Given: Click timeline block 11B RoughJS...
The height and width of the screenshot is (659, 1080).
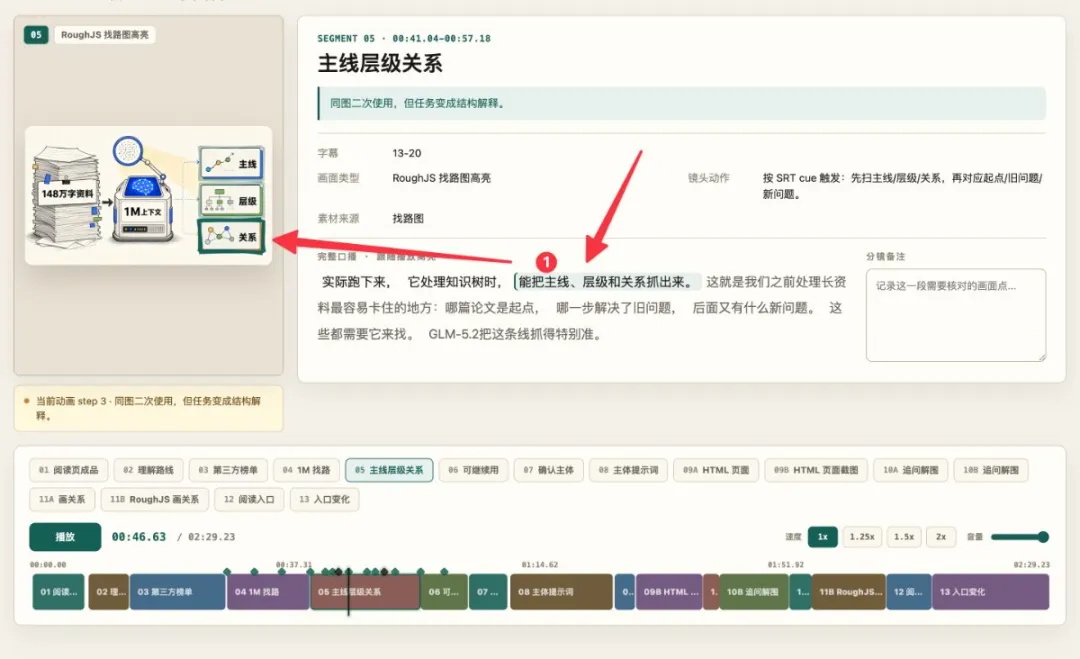Looking at the screenshot, I should 849,592.
